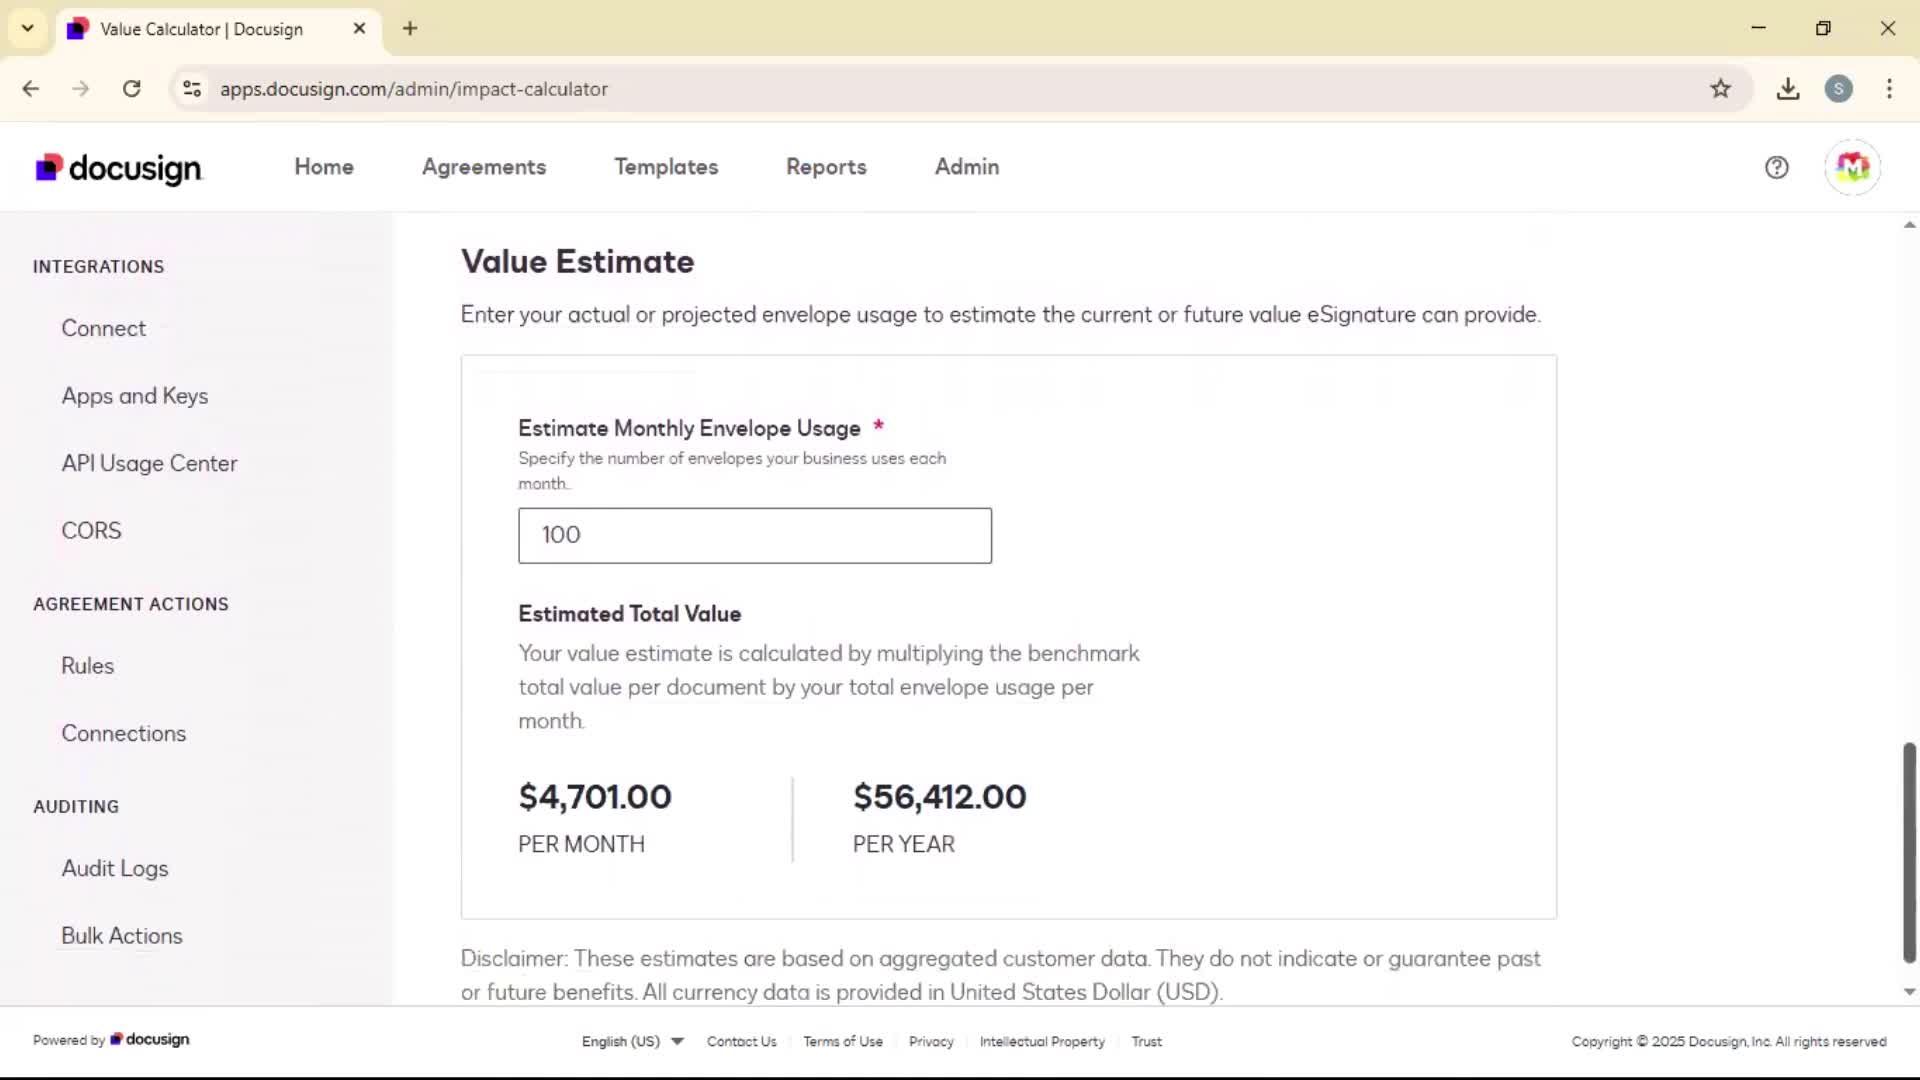
Task: Reload the page
Action: click(131, 89)
